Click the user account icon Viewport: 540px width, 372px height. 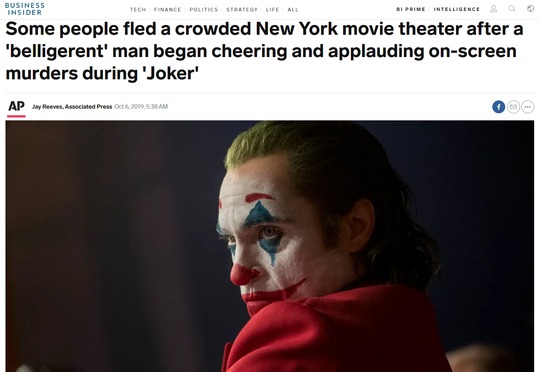(x=494, y=9)
